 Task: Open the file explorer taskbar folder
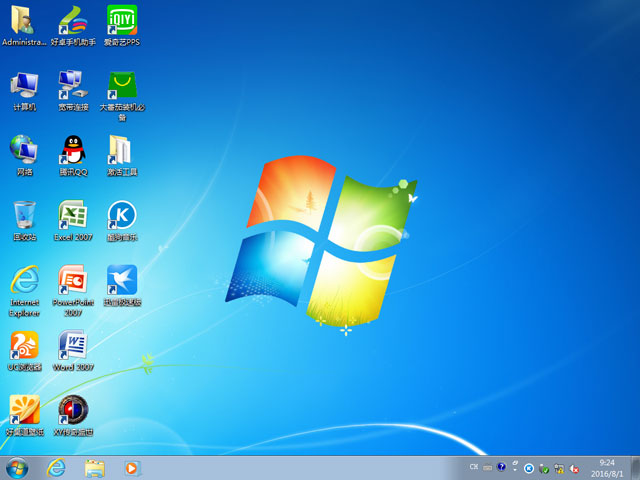point(95,467)
